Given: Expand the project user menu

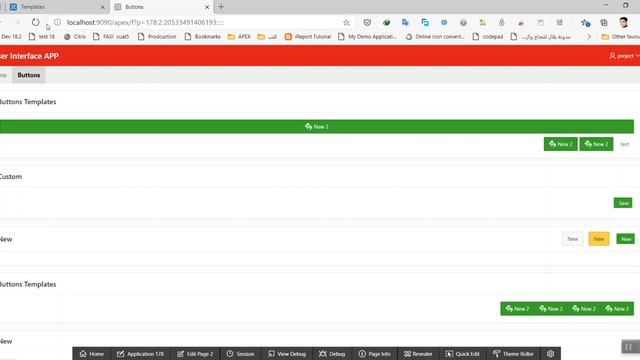Looking at the screenshot, I should 624,56.
